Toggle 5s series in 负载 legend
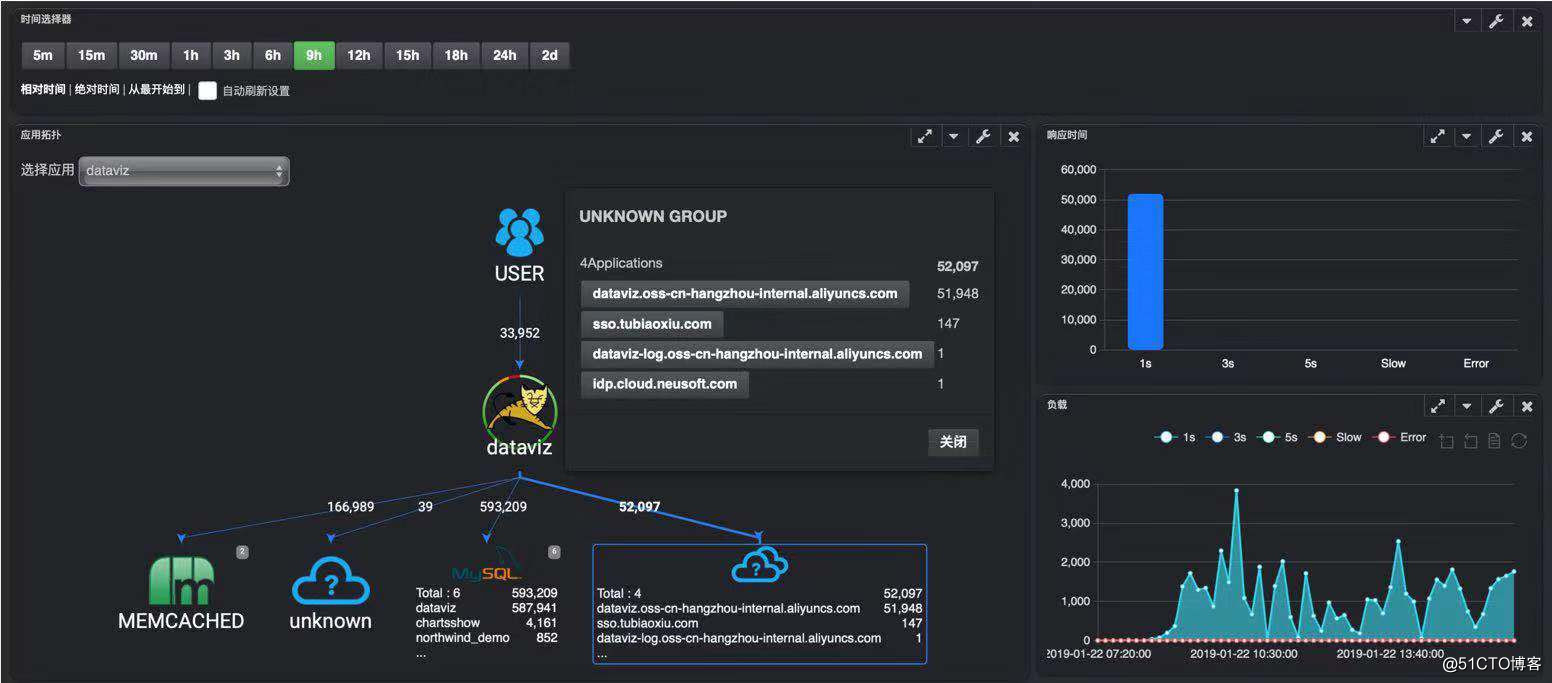This screenshot has width=1552, height=683. click(1277, 437)
